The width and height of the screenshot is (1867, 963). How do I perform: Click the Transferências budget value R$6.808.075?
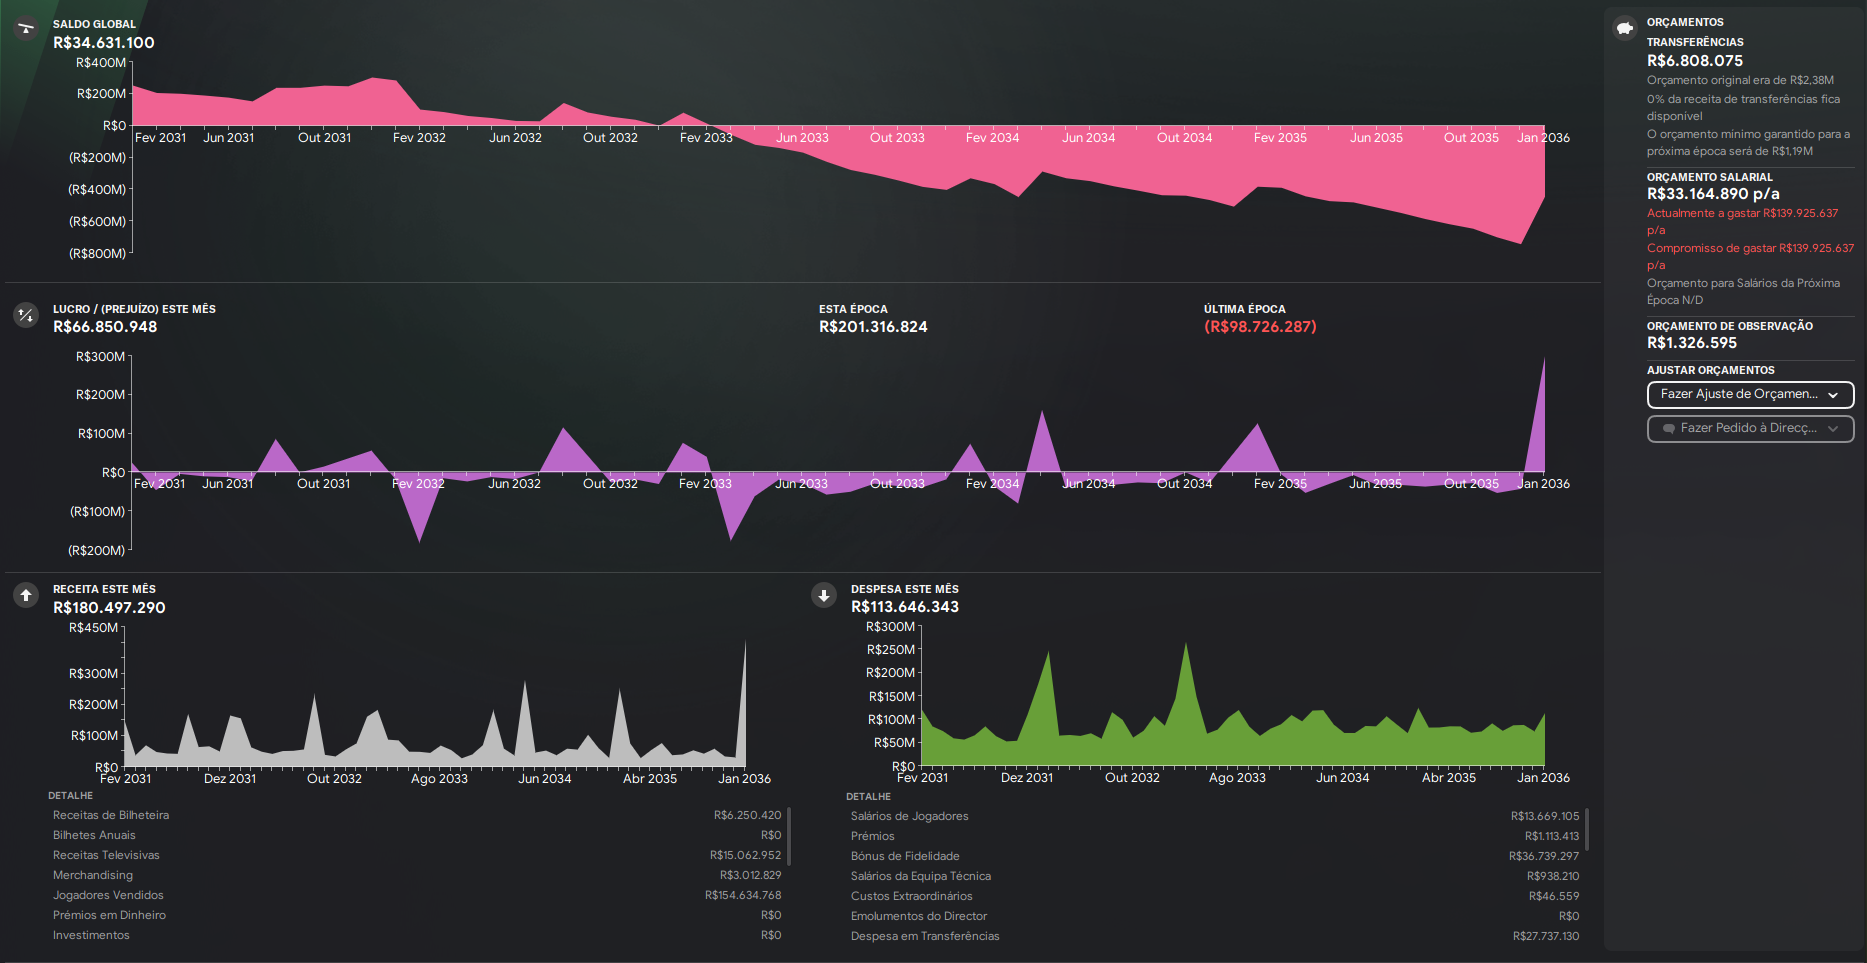(1694, 61)
